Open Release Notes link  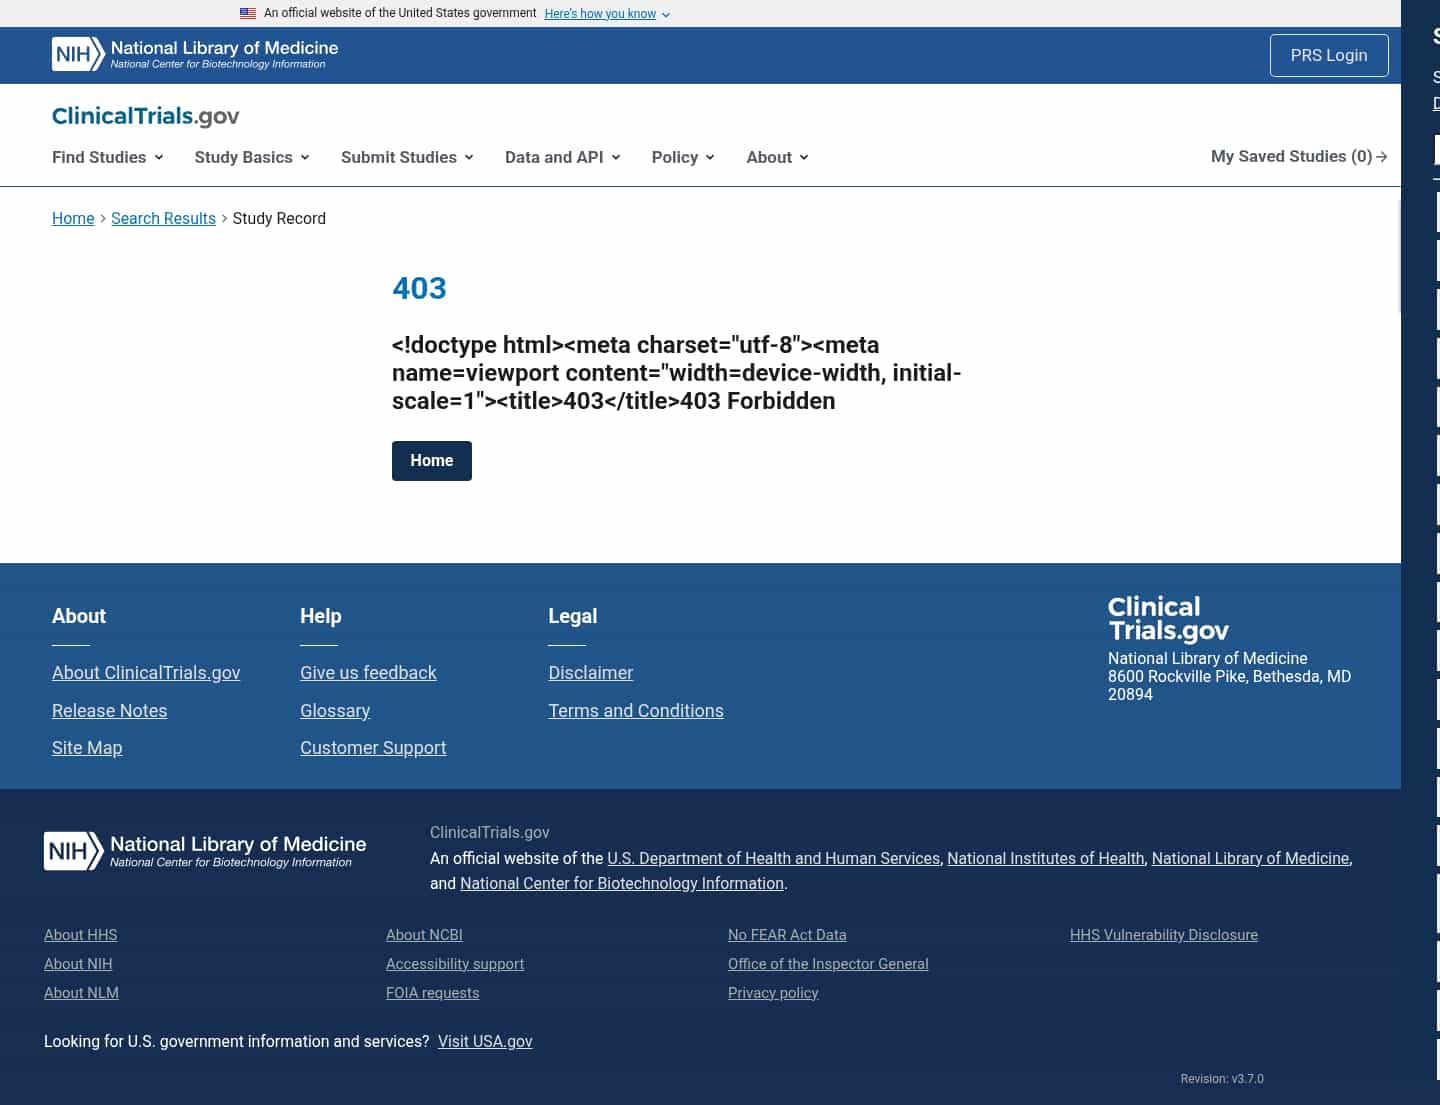110,711
